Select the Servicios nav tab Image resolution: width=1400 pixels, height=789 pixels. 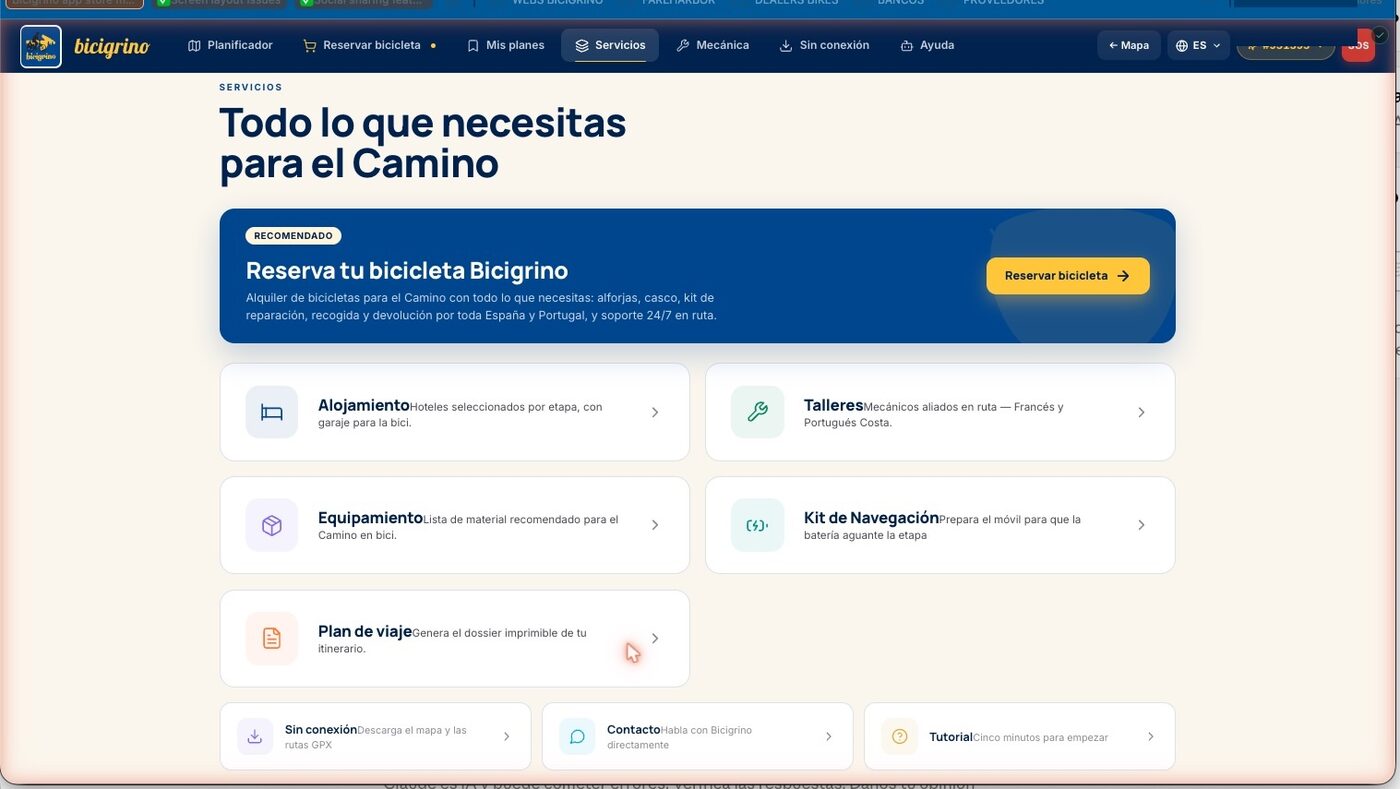(610, 45)
